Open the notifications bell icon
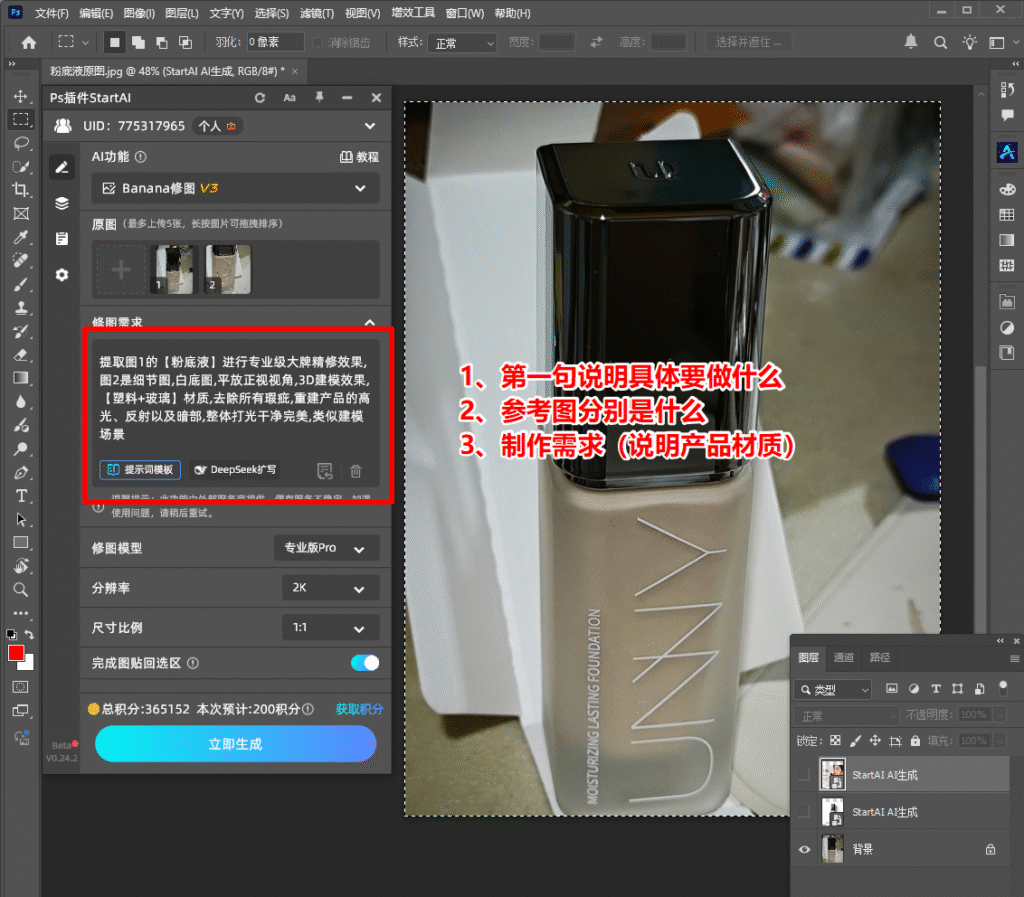 point(910,42)
